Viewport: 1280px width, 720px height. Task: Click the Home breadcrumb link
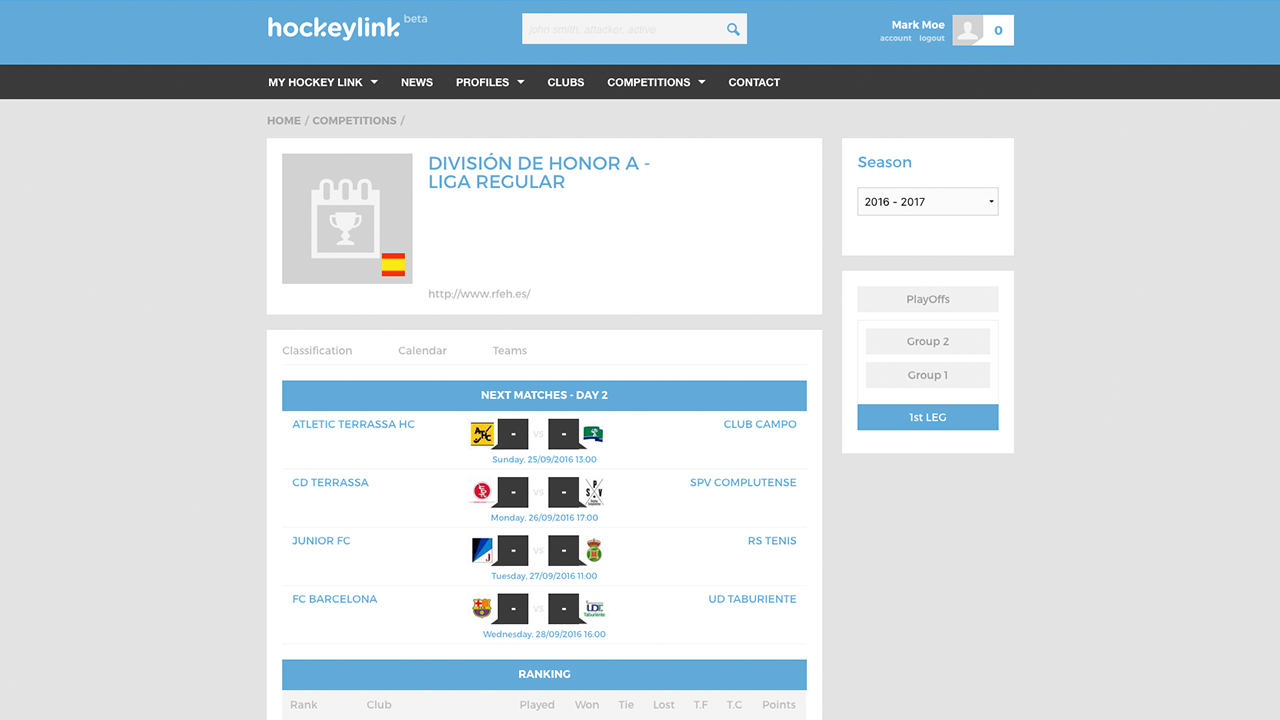pos(284,120)
